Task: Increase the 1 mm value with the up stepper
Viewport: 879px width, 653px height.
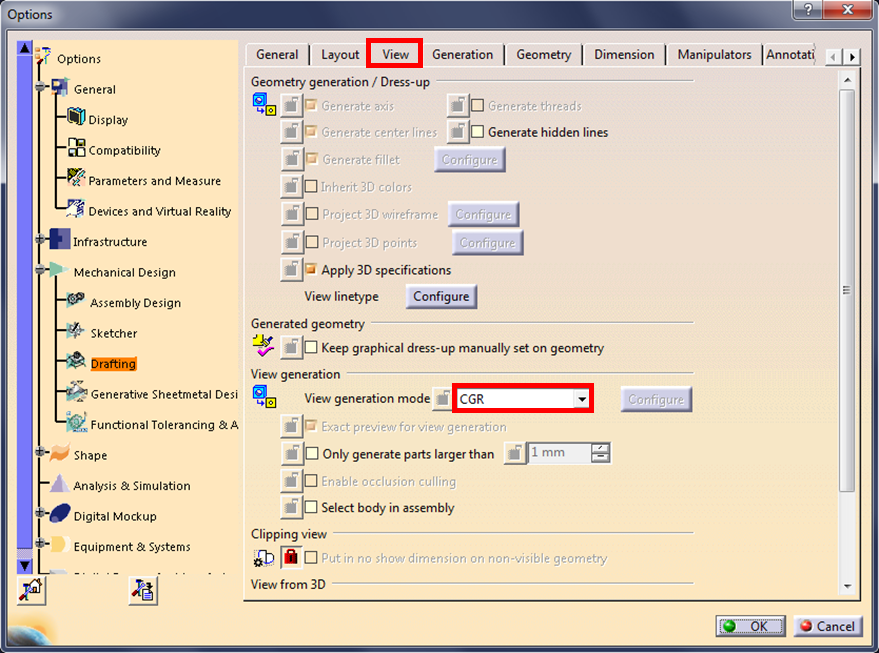Action: coord(599,448)
